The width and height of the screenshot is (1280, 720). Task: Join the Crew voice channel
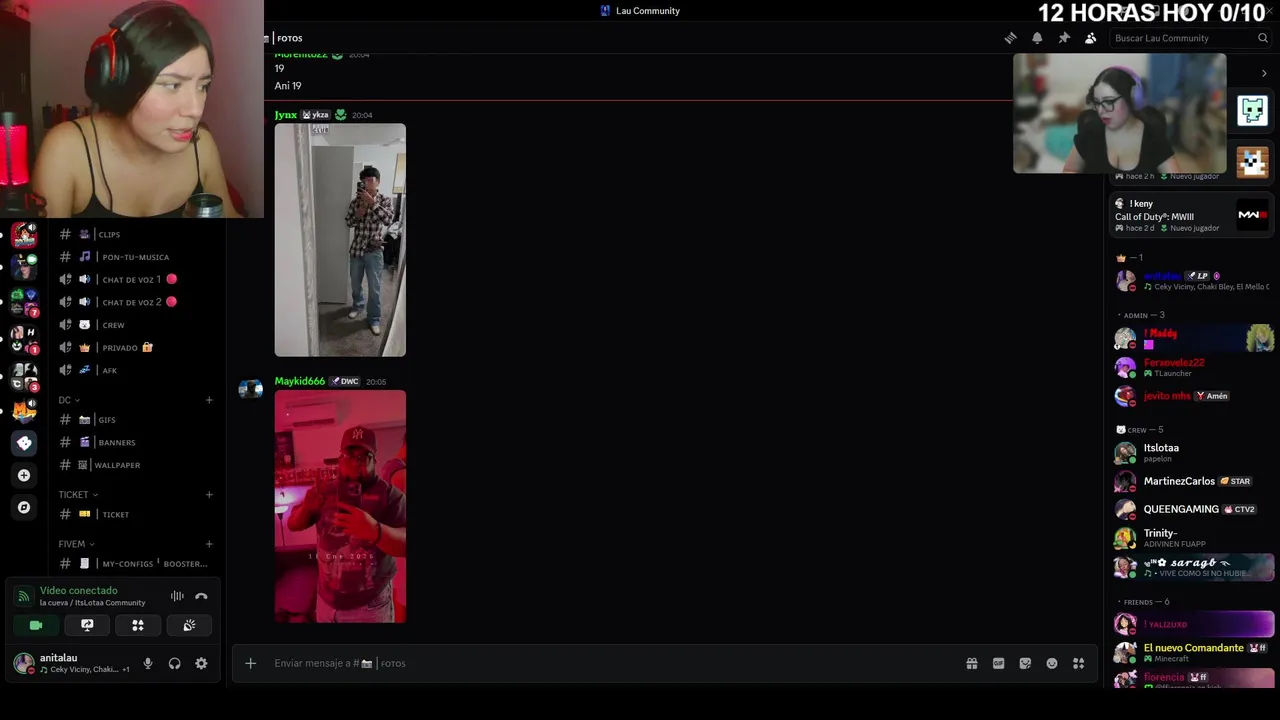pos(135,325)
